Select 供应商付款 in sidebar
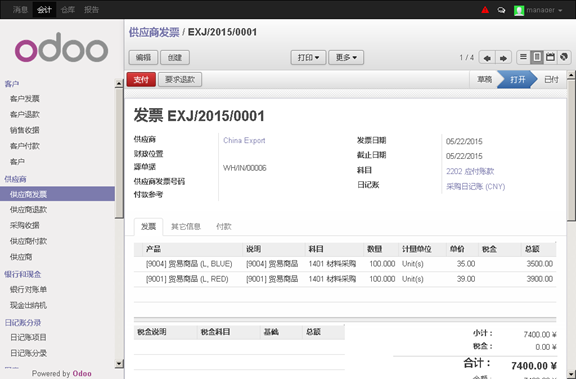 (28, 241)
